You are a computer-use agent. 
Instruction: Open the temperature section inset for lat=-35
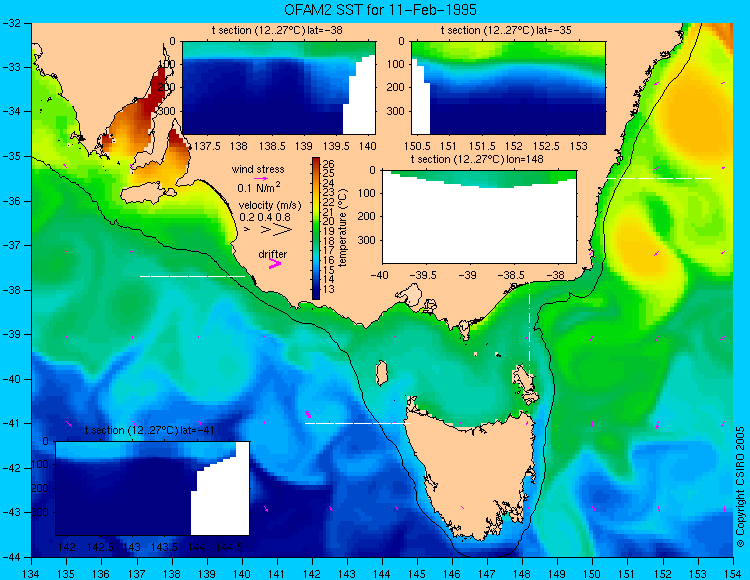(x=508, y=88)
